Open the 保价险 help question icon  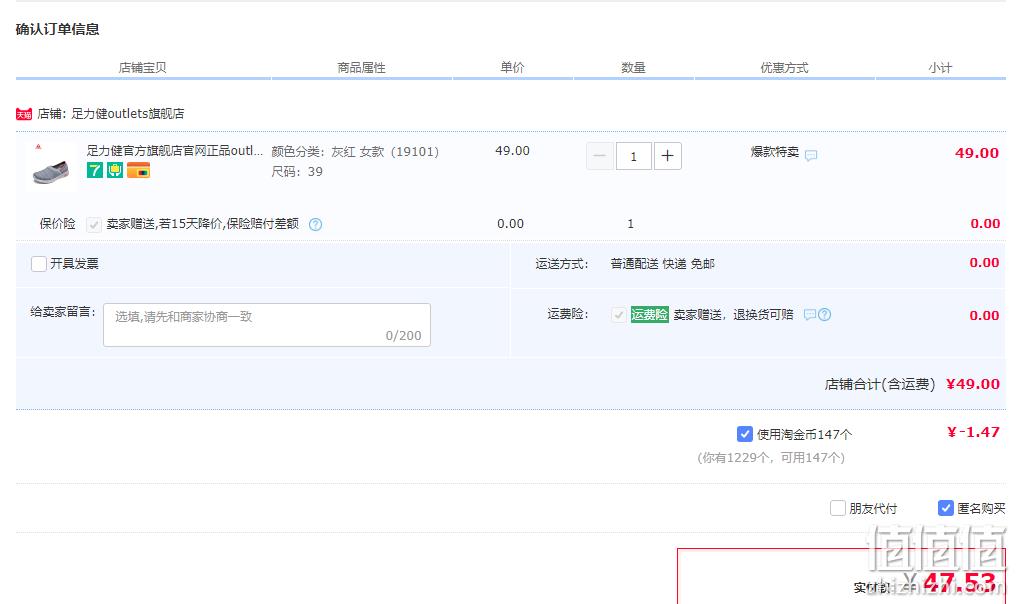click(316, 224)
